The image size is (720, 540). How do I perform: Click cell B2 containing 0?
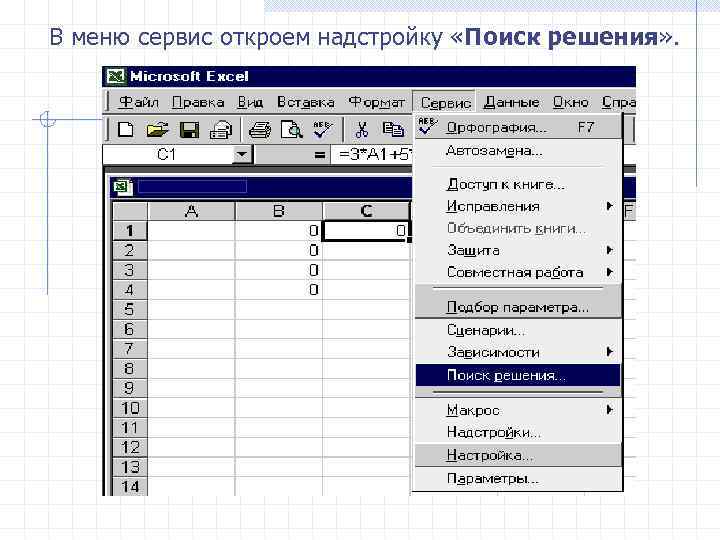279,250
